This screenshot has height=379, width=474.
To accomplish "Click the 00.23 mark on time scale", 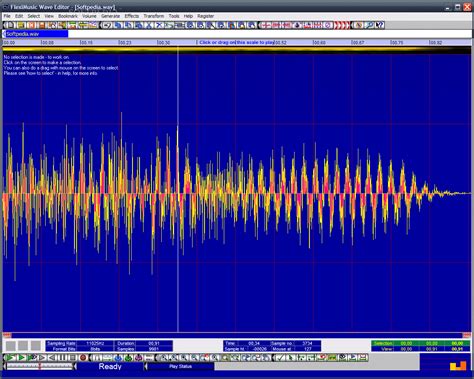I will point(125,43).
